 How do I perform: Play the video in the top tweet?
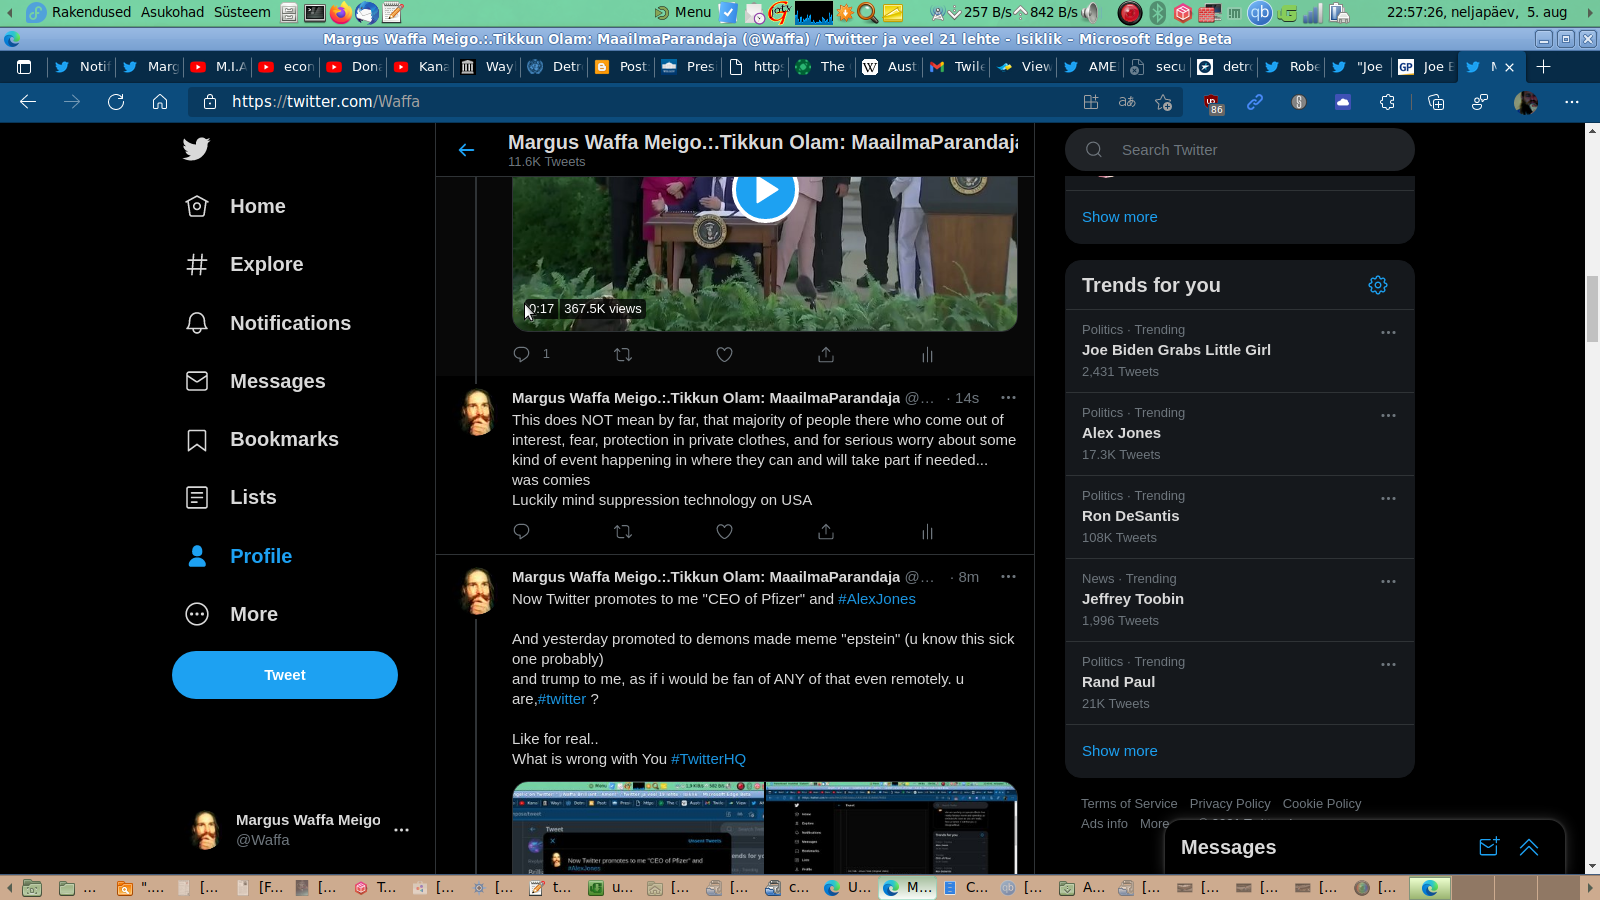point(765,190)
